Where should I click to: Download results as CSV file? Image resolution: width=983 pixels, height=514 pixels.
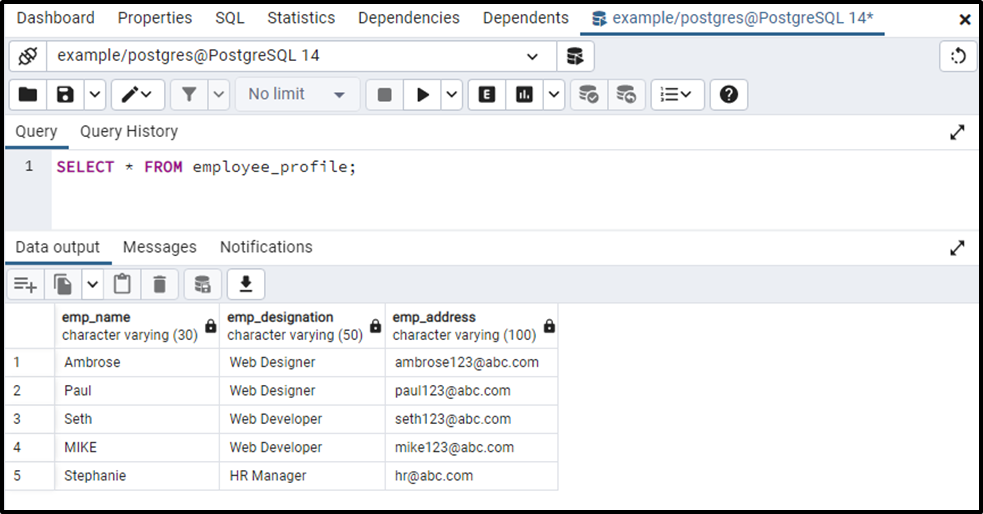[246, 285]
